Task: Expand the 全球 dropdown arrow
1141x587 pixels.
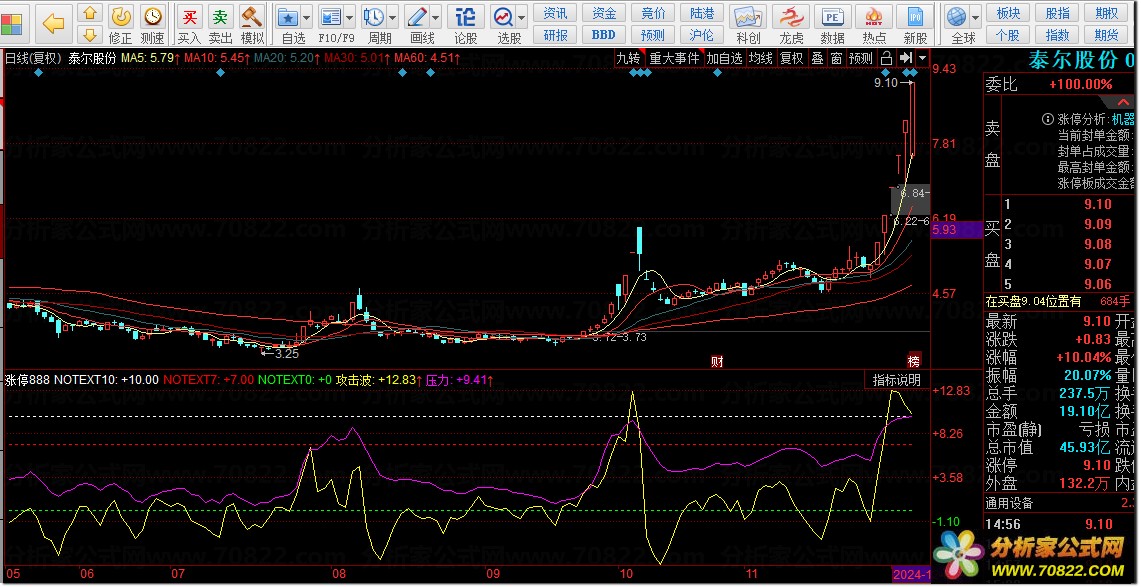Action: click(x=975, y=17)
